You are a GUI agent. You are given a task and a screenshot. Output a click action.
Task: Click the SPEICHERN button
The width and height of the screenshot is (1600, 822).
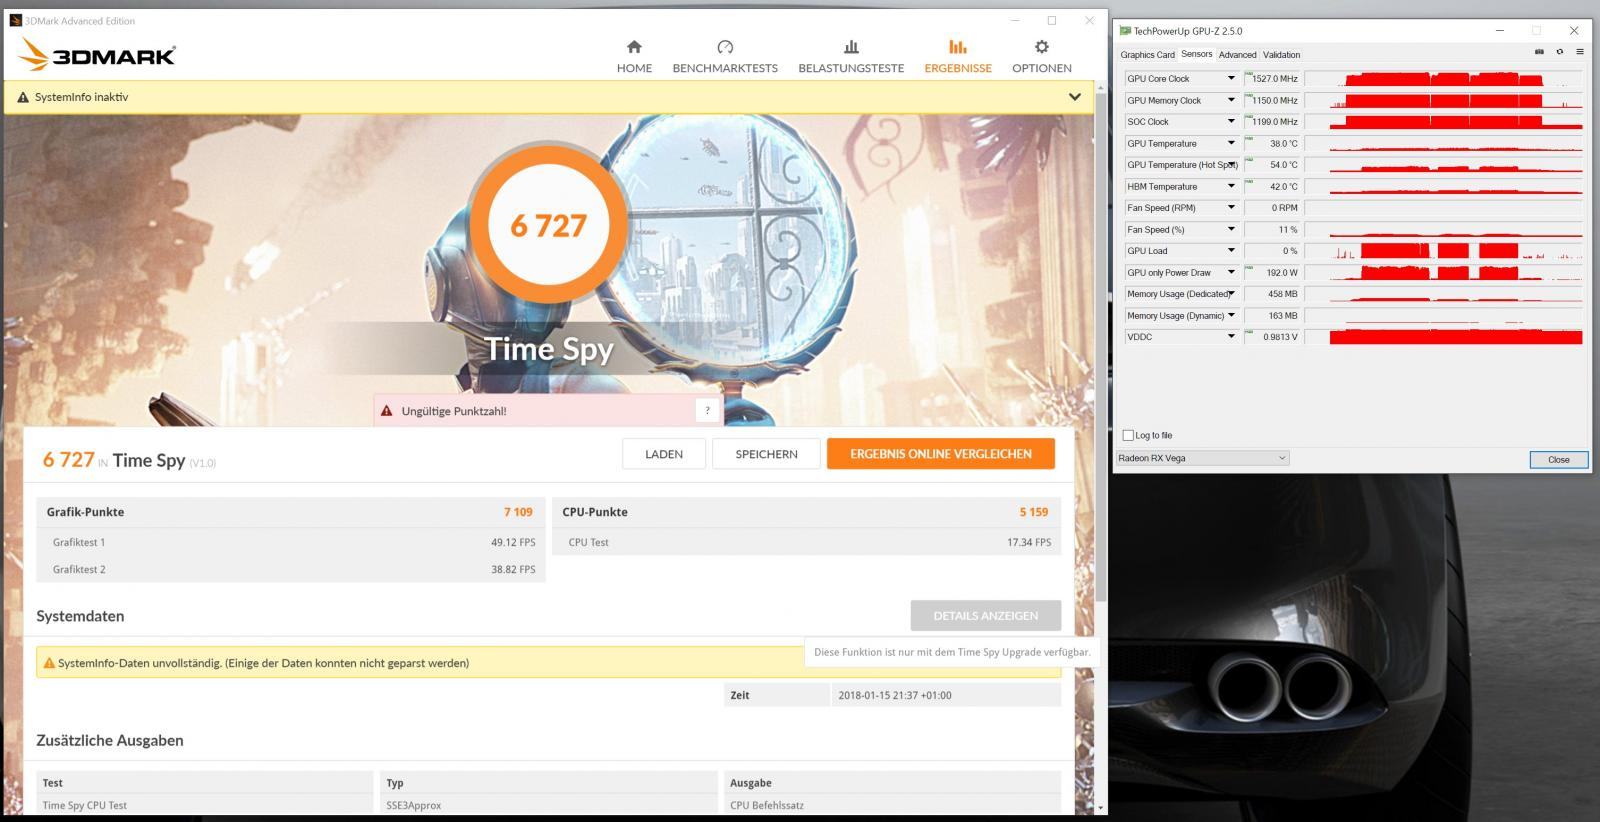(767, 454)
